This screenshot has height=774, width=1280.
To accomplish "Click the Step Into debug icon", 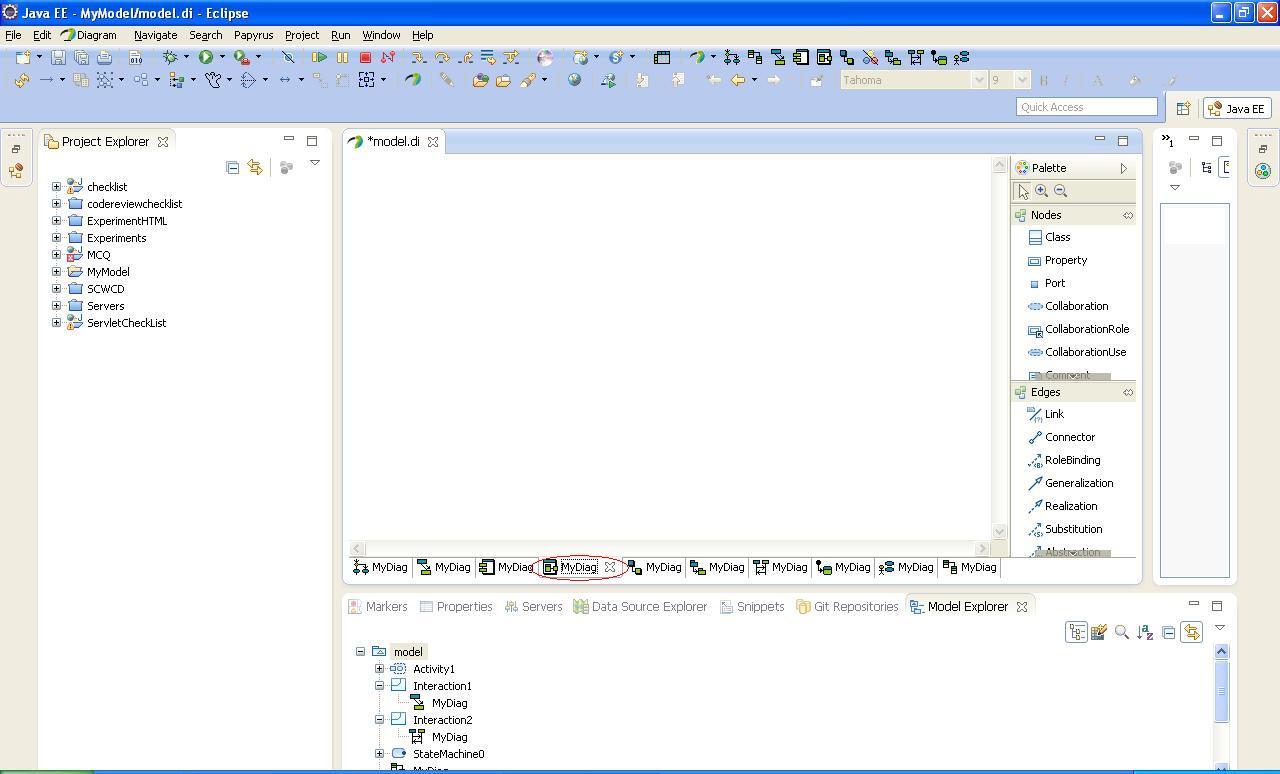I will 419,58.
